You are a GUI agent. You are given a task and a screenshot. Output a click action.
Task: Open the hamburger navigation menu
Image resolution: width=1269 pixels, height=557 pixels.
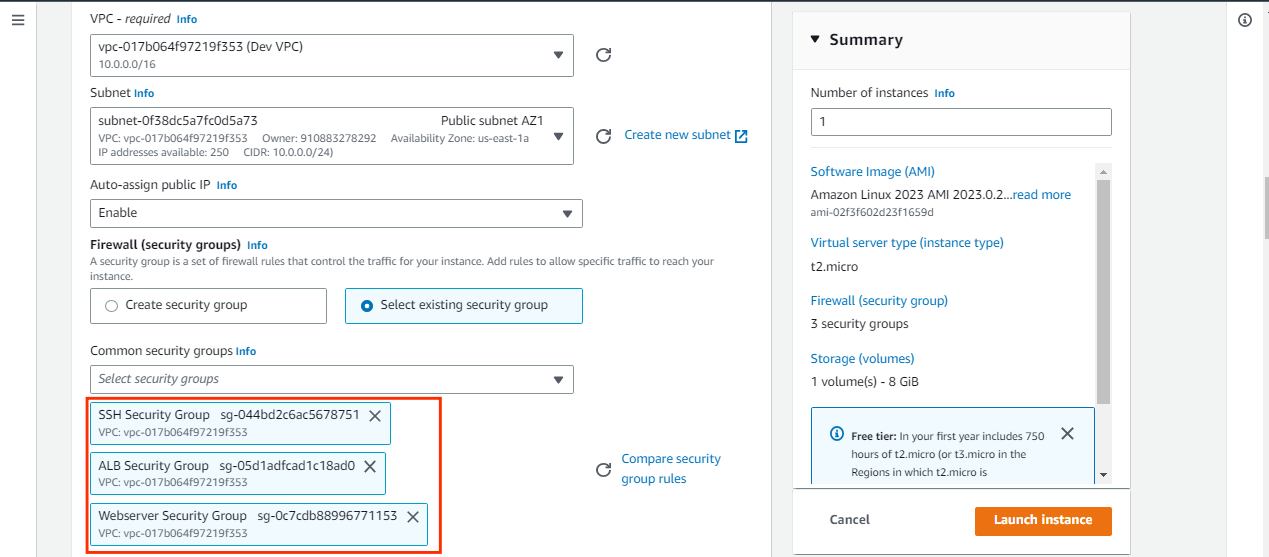17,20
